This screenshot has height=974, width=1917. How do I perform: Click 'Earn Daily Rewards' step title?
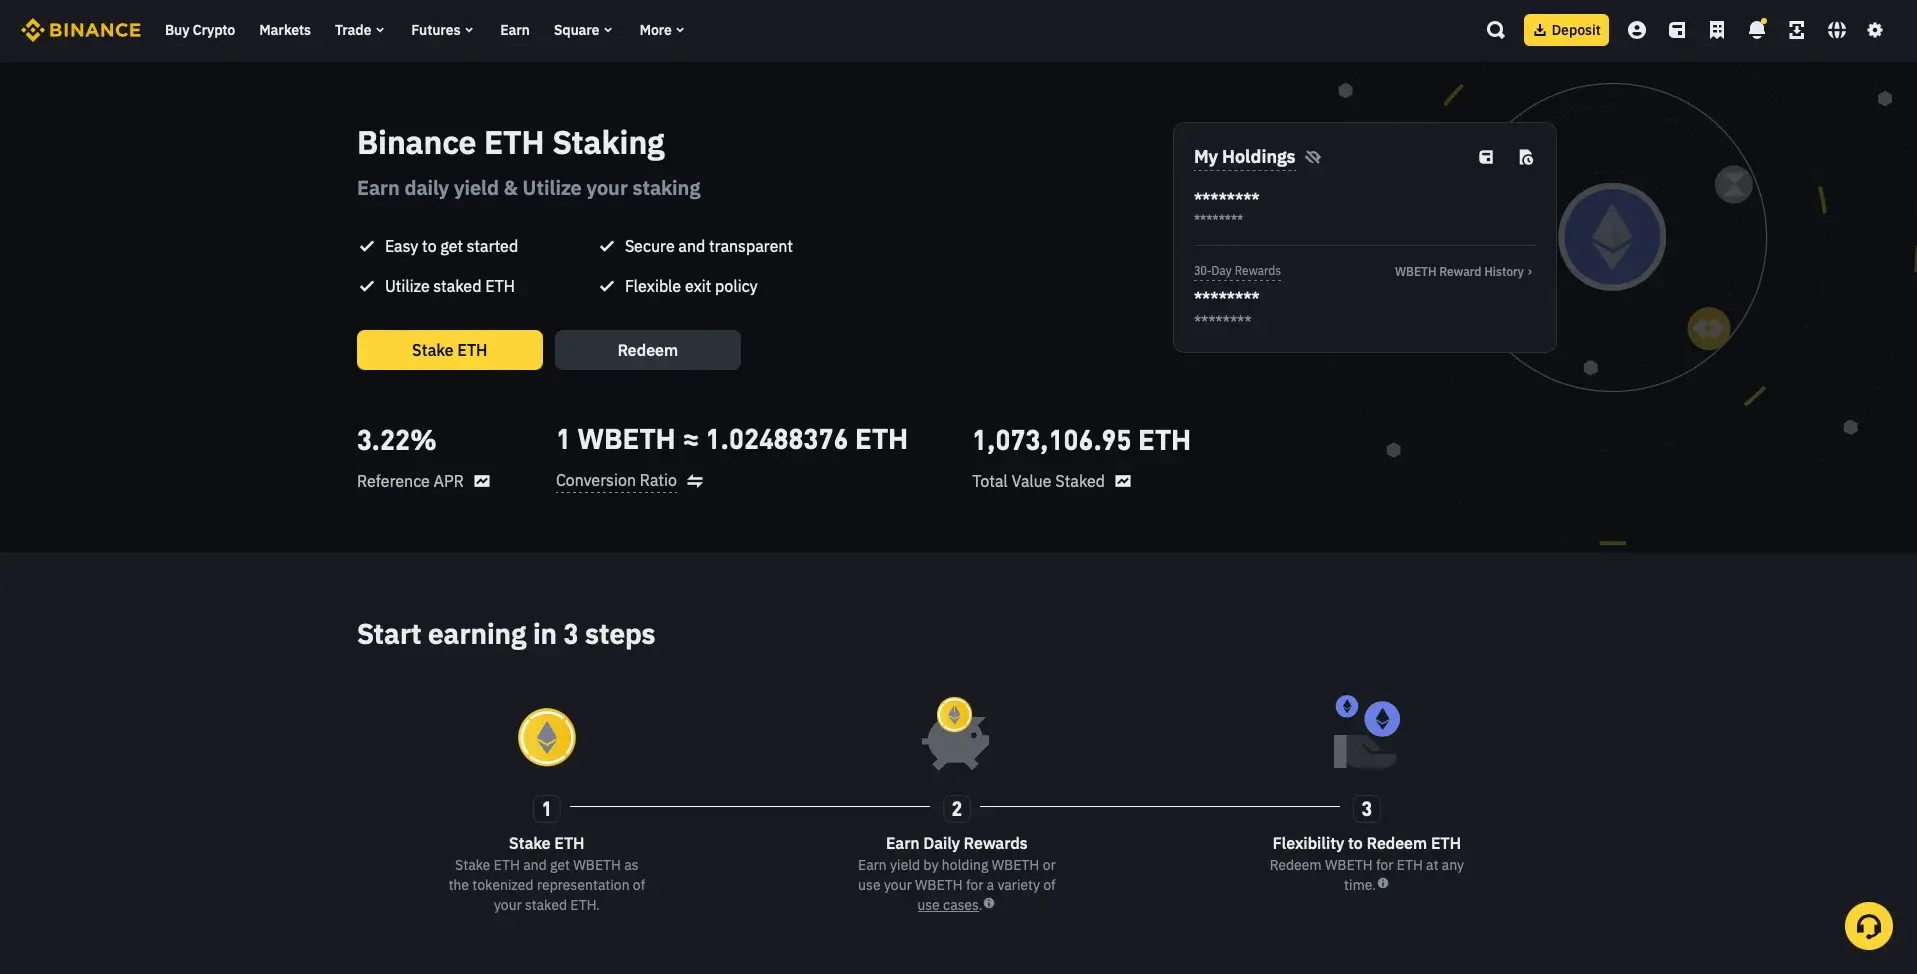[x=957, y=844]
